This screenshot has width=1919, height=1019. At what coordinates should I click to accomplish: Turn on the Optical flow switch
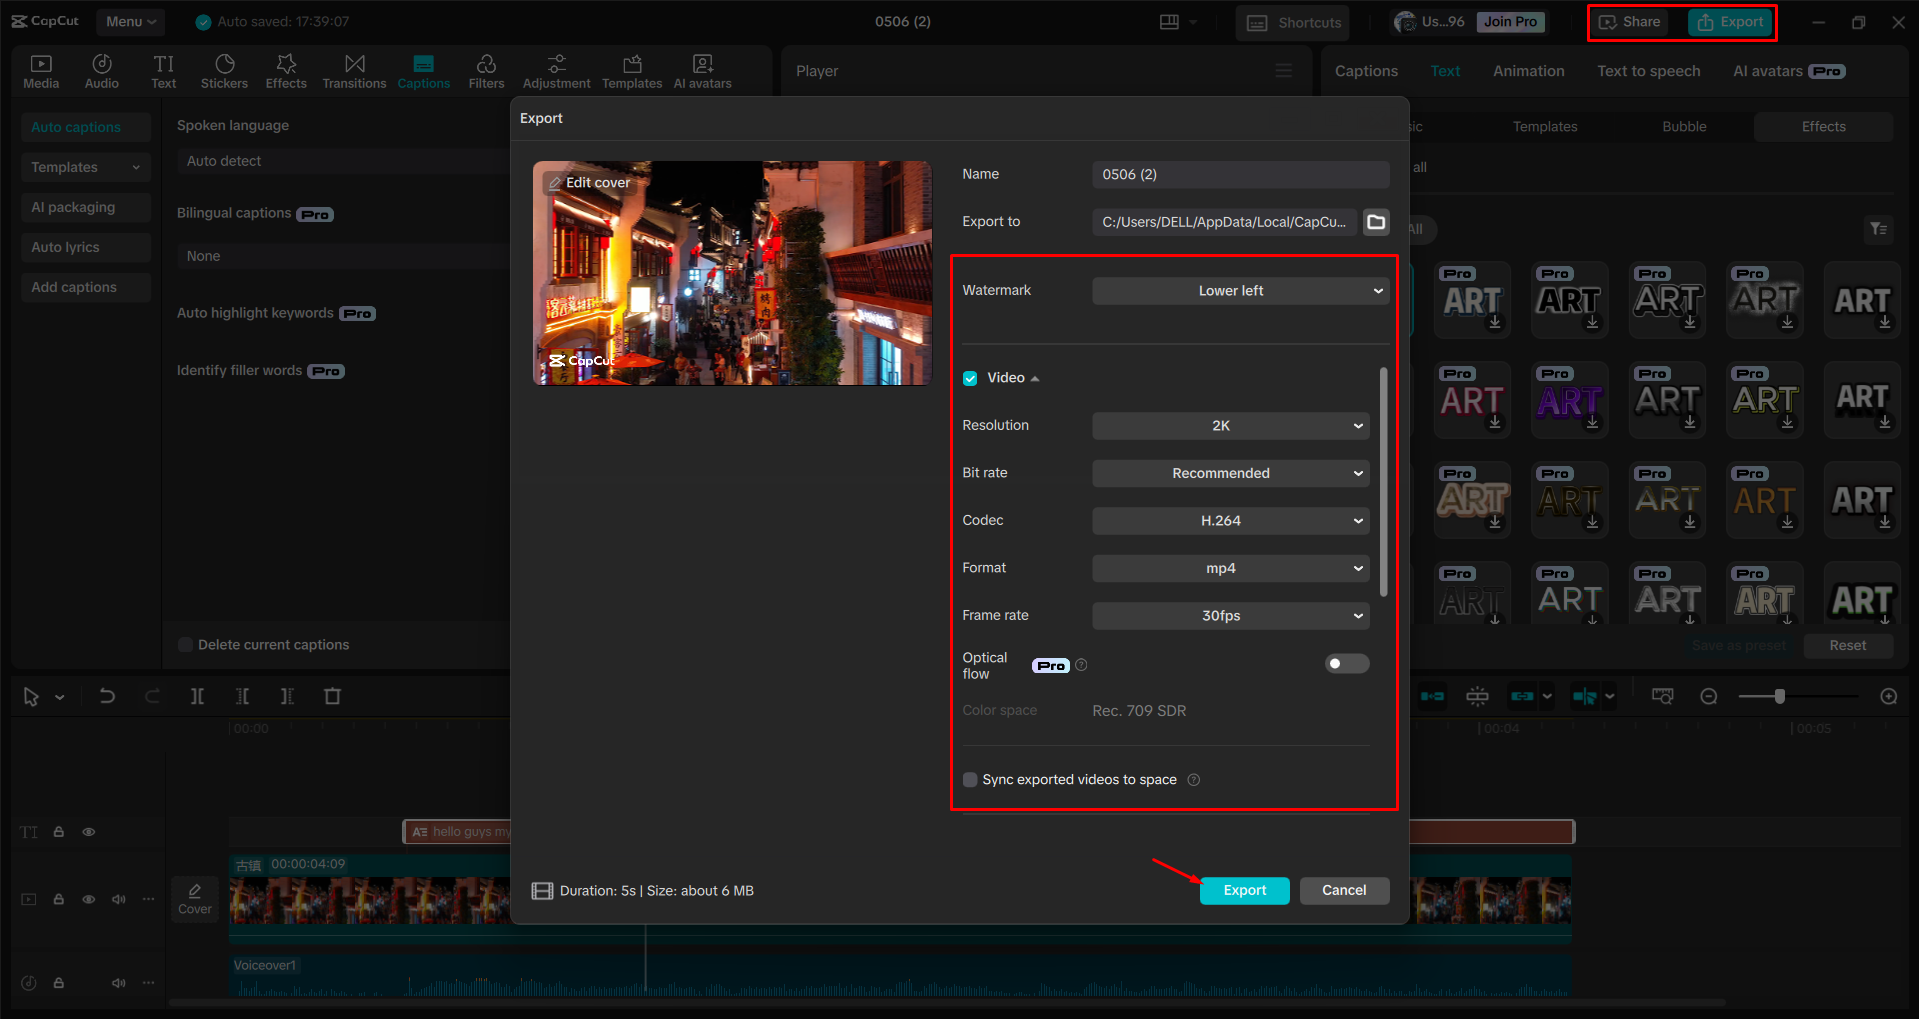(1347, 664)
